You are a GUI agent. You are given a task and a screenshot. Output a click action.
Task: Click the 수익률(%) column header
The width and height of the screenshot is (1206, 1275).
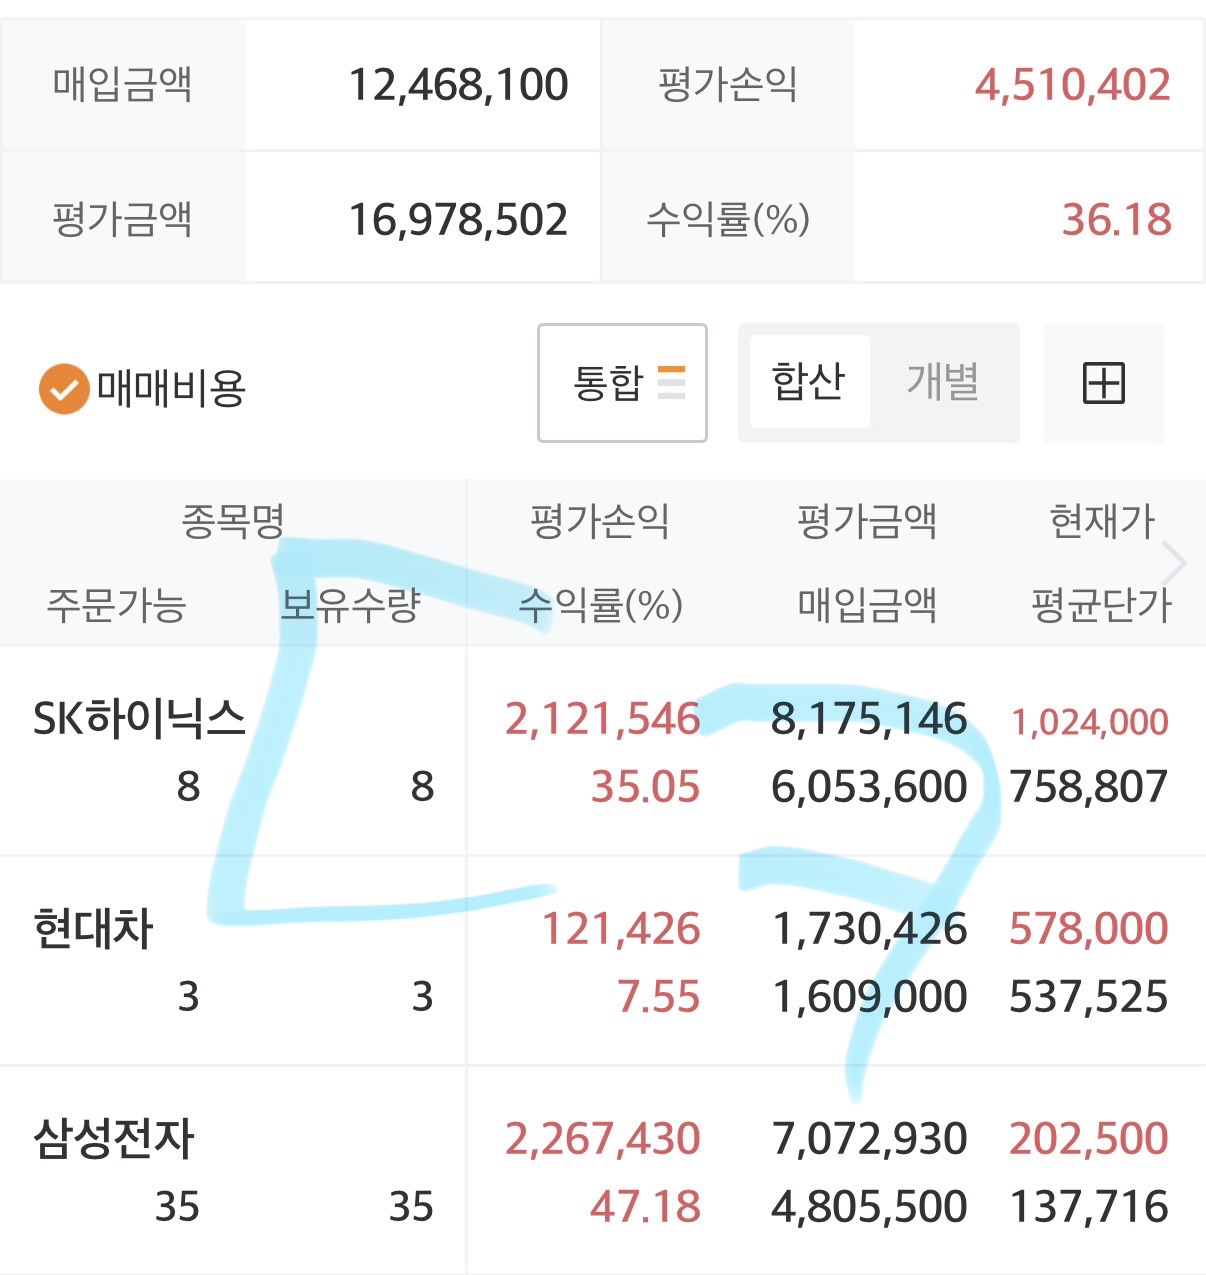tap(600, 605)
